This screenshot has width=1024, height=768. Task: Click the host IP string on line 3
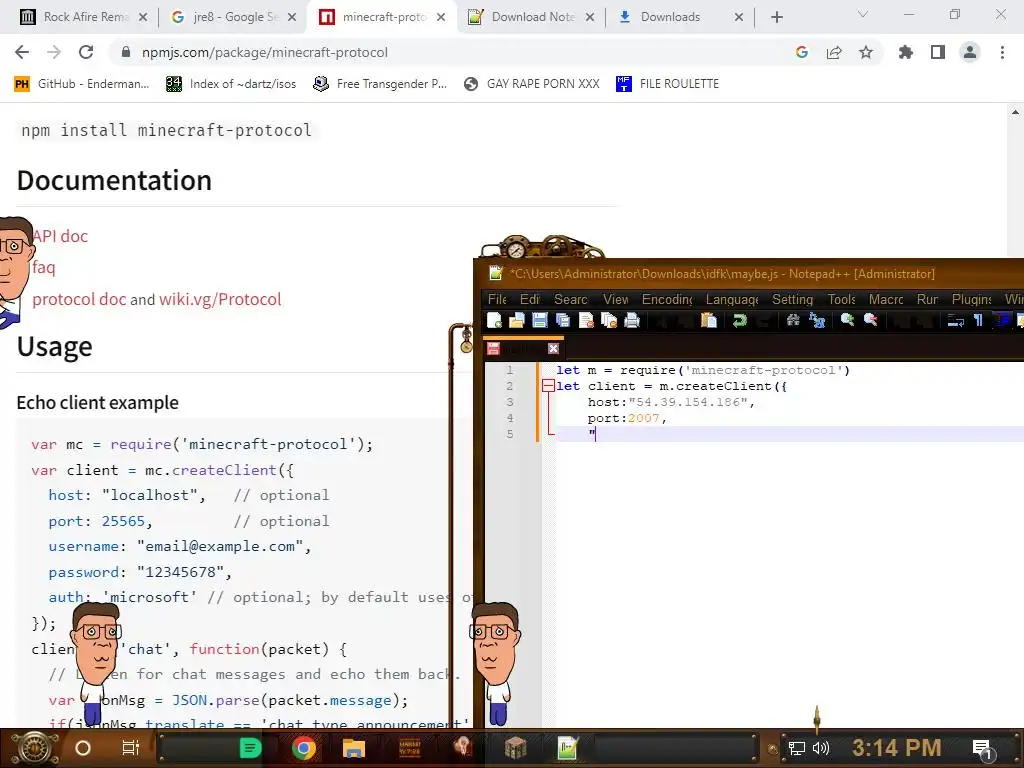pos(688,402)
